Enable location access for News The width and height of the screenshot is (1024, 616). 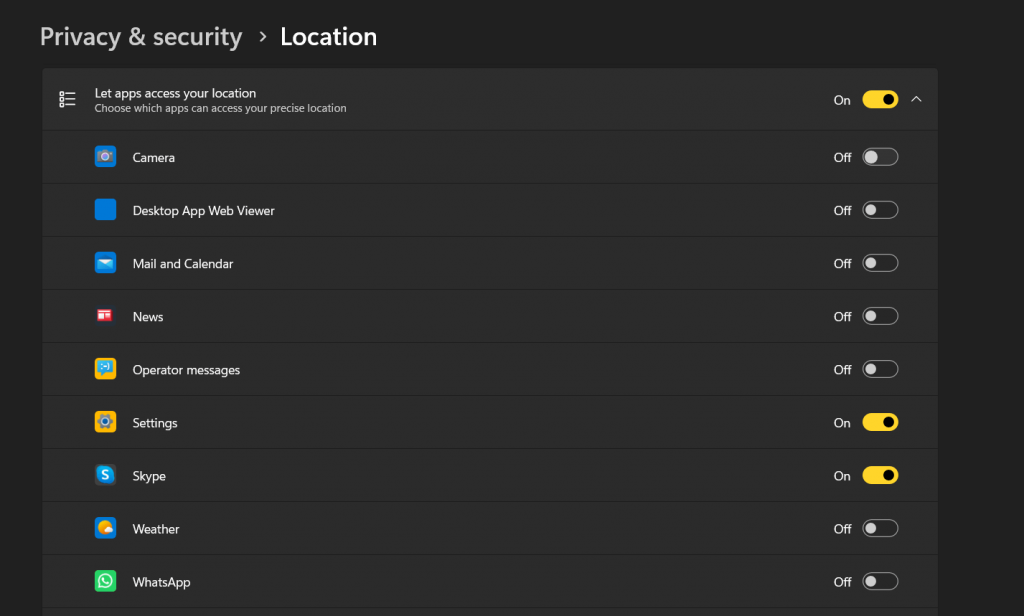[879, 315]
